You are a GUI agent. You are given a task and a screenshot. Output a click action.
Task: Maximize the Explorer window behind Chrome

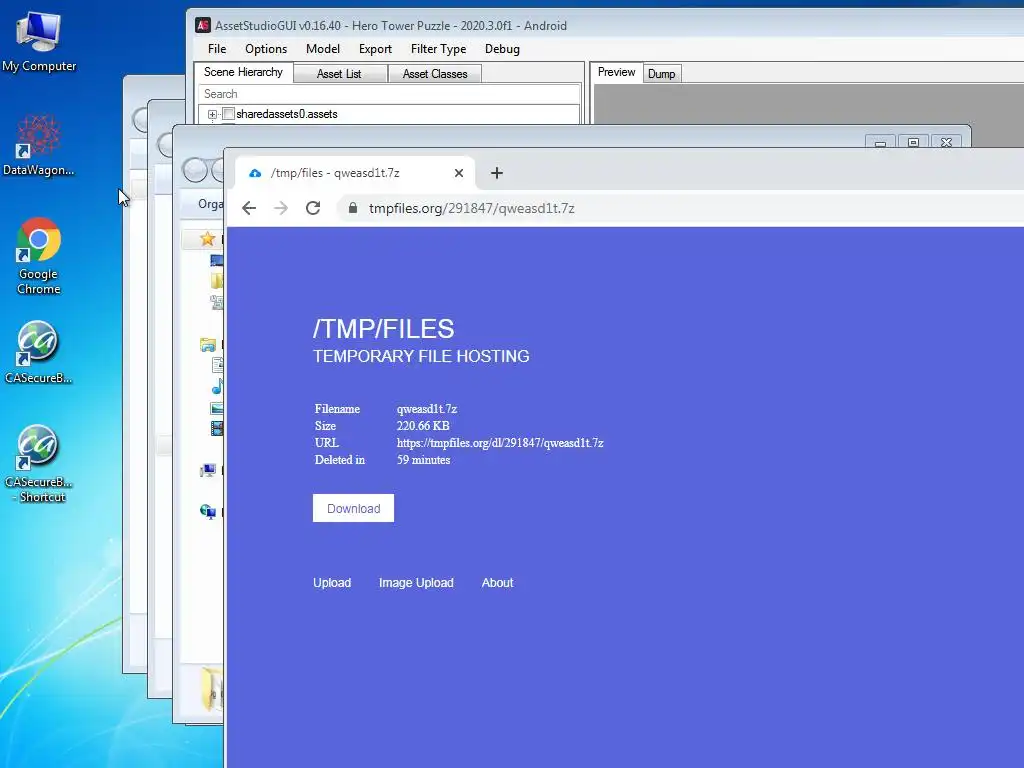913,142
